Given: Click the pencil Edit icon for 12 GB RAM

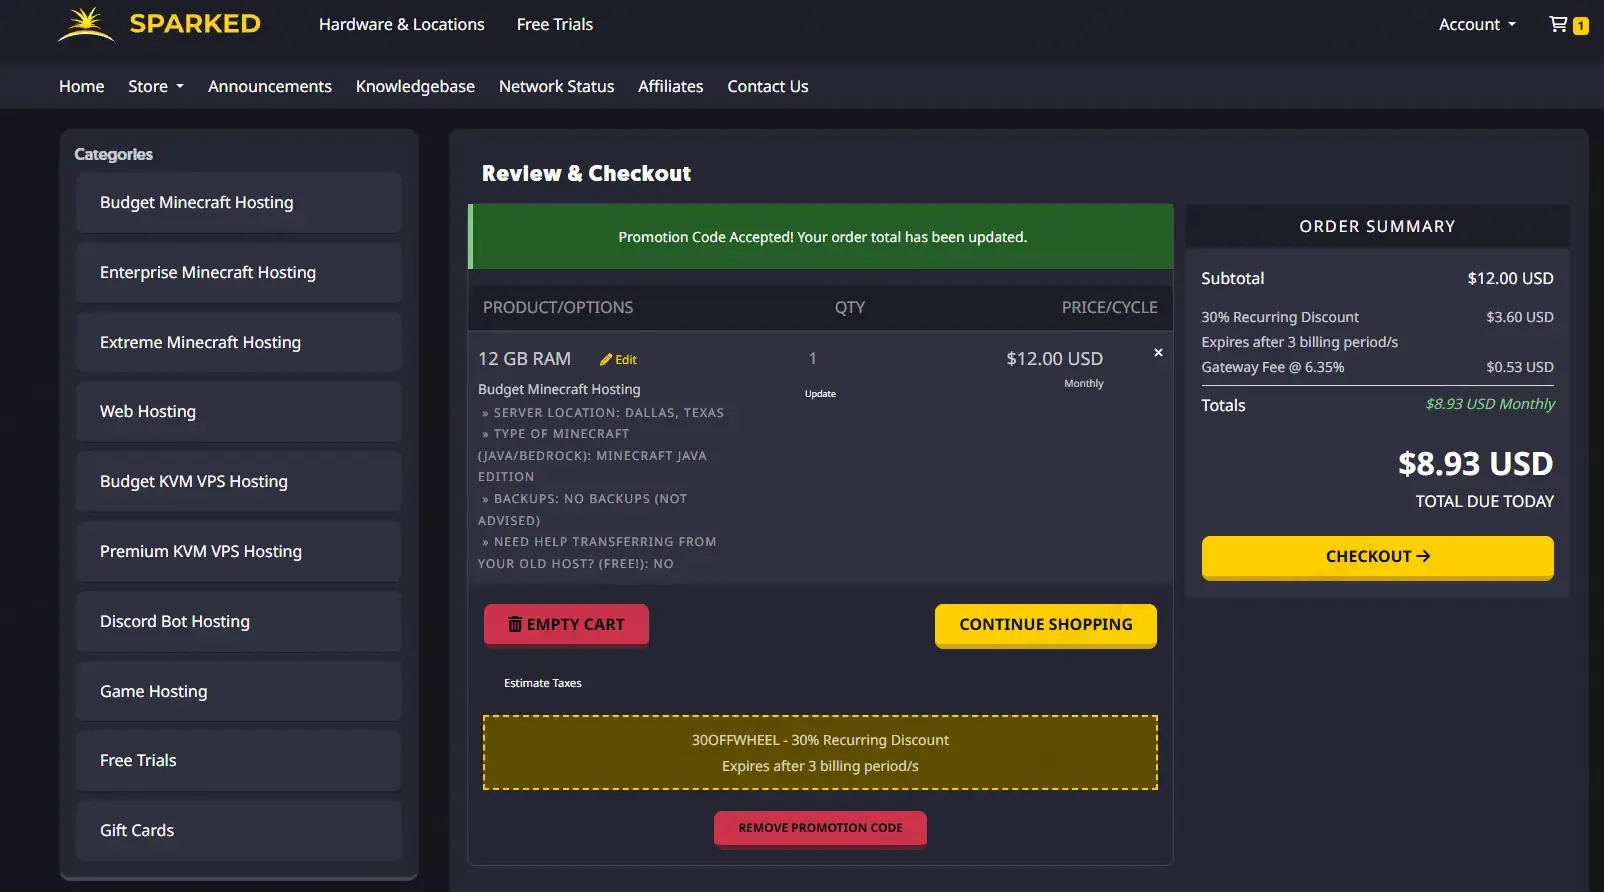Looking at the screenshot, I should (x=618, y=359).
